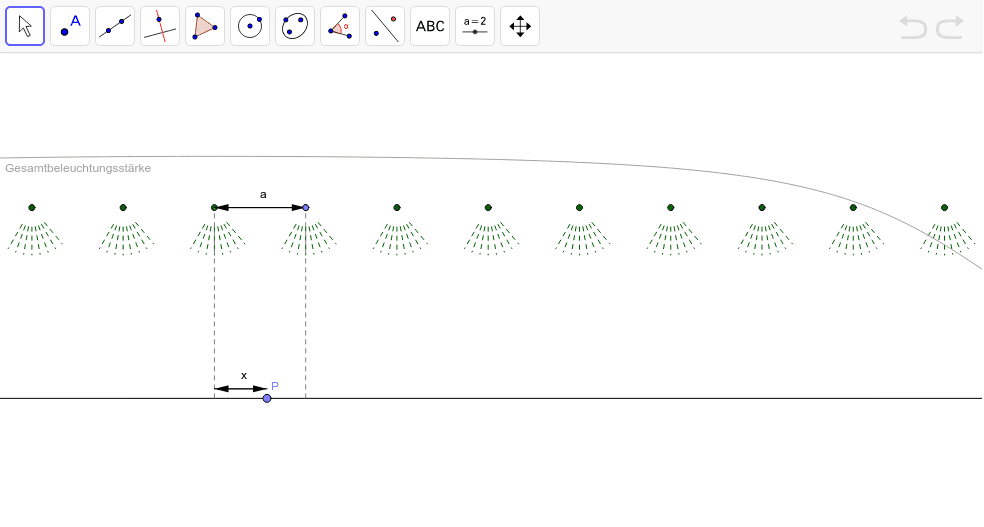Select the a=2 Slider tool
The image size is (984, 527).
[x=475, y=26]
